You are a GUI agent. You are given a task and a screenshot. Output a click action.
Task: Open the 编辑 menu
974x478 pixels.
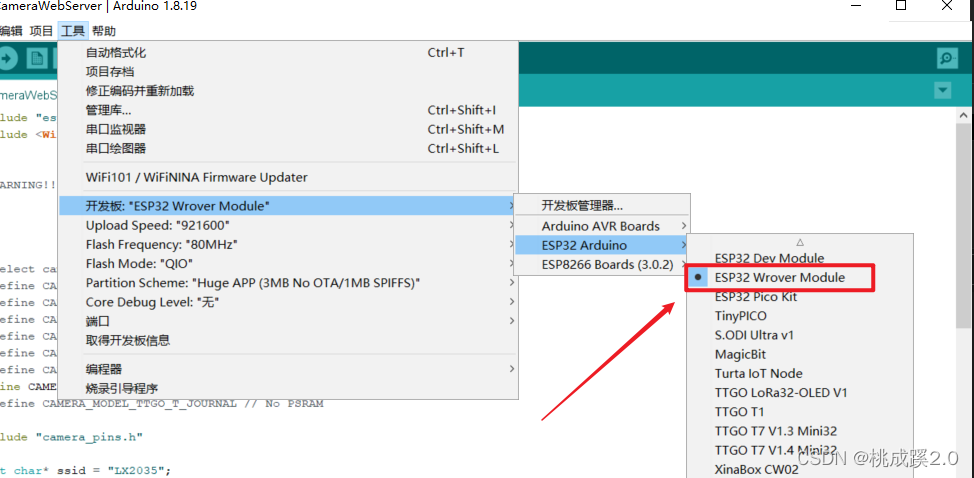coord(11,31)
